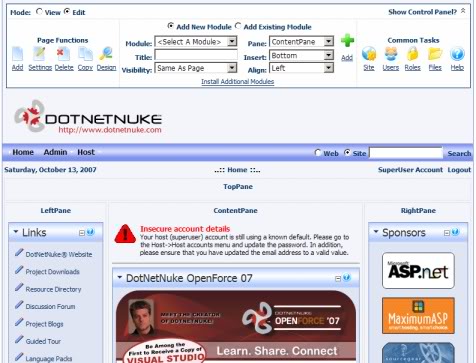Edit pencil icon beside DotNetNuke Website link
Image resolution: width=476 pixels, height=363 pixels.
[19, 253]
